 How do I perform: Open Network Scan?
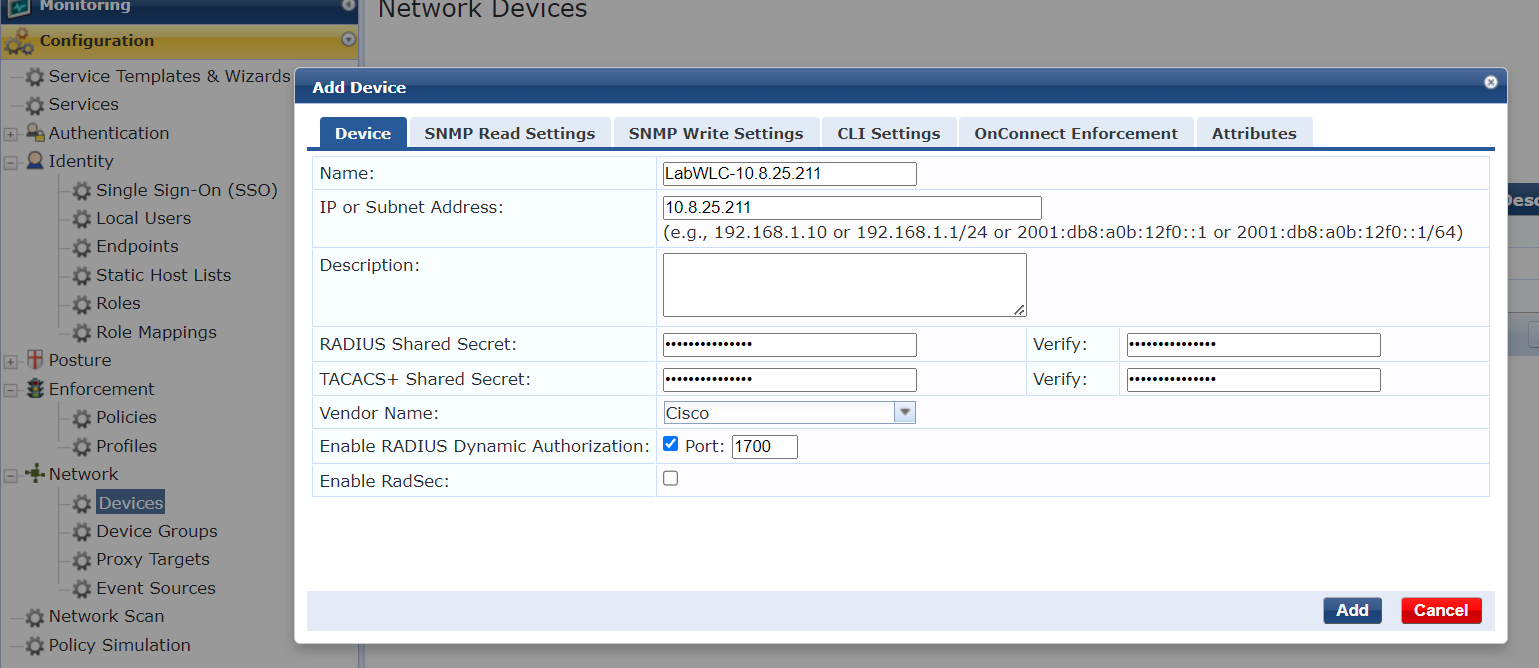106,616
